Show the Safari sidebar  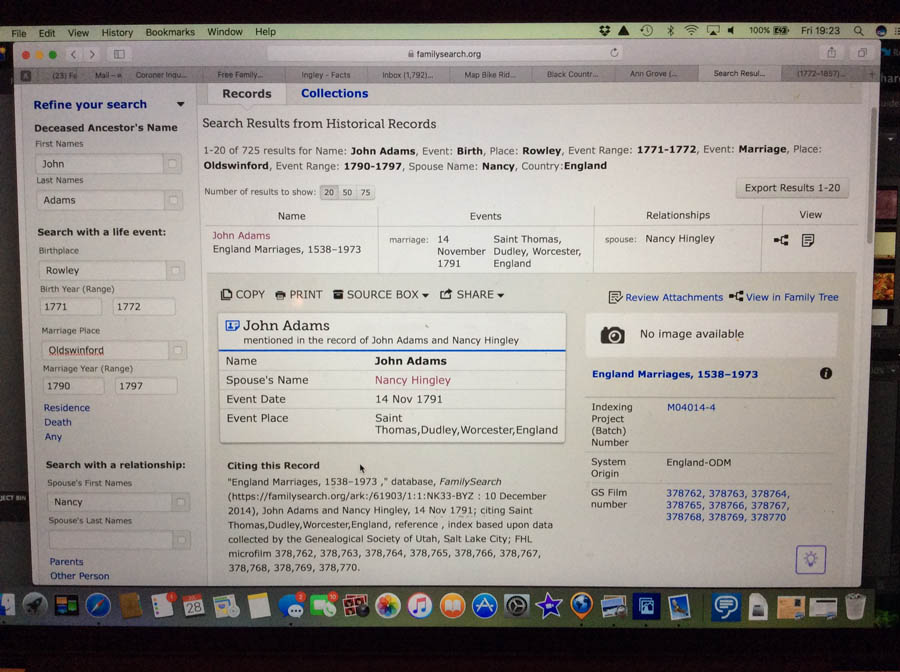119,55
